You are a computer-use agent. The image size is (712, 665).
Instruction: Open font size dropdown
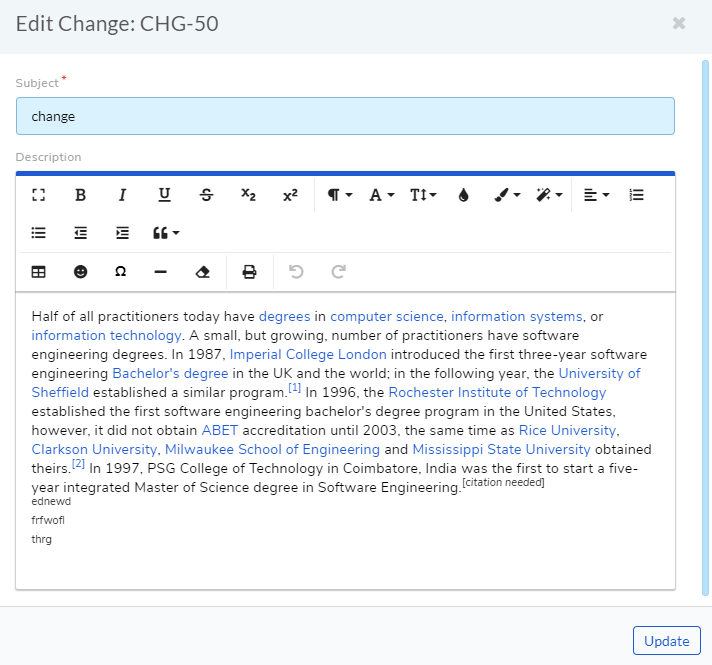click(x=423, y=195)
